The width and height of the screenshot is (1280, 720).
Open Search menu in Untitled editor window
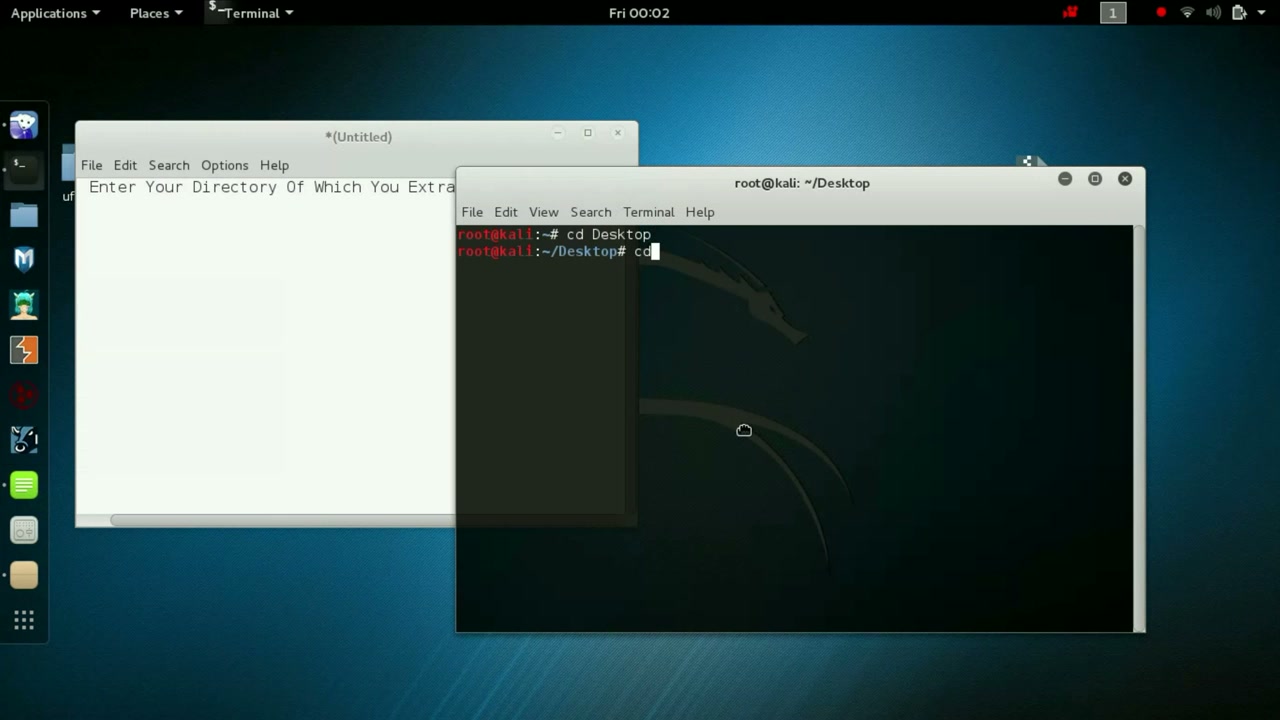pyautogui.click(x=169, y=165)
